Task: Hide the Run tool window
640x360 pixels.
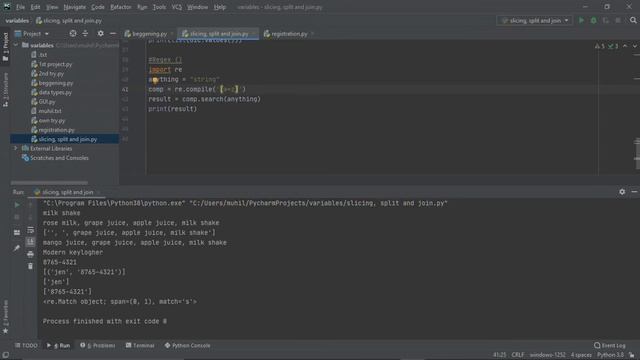Action: pos(634,191)
